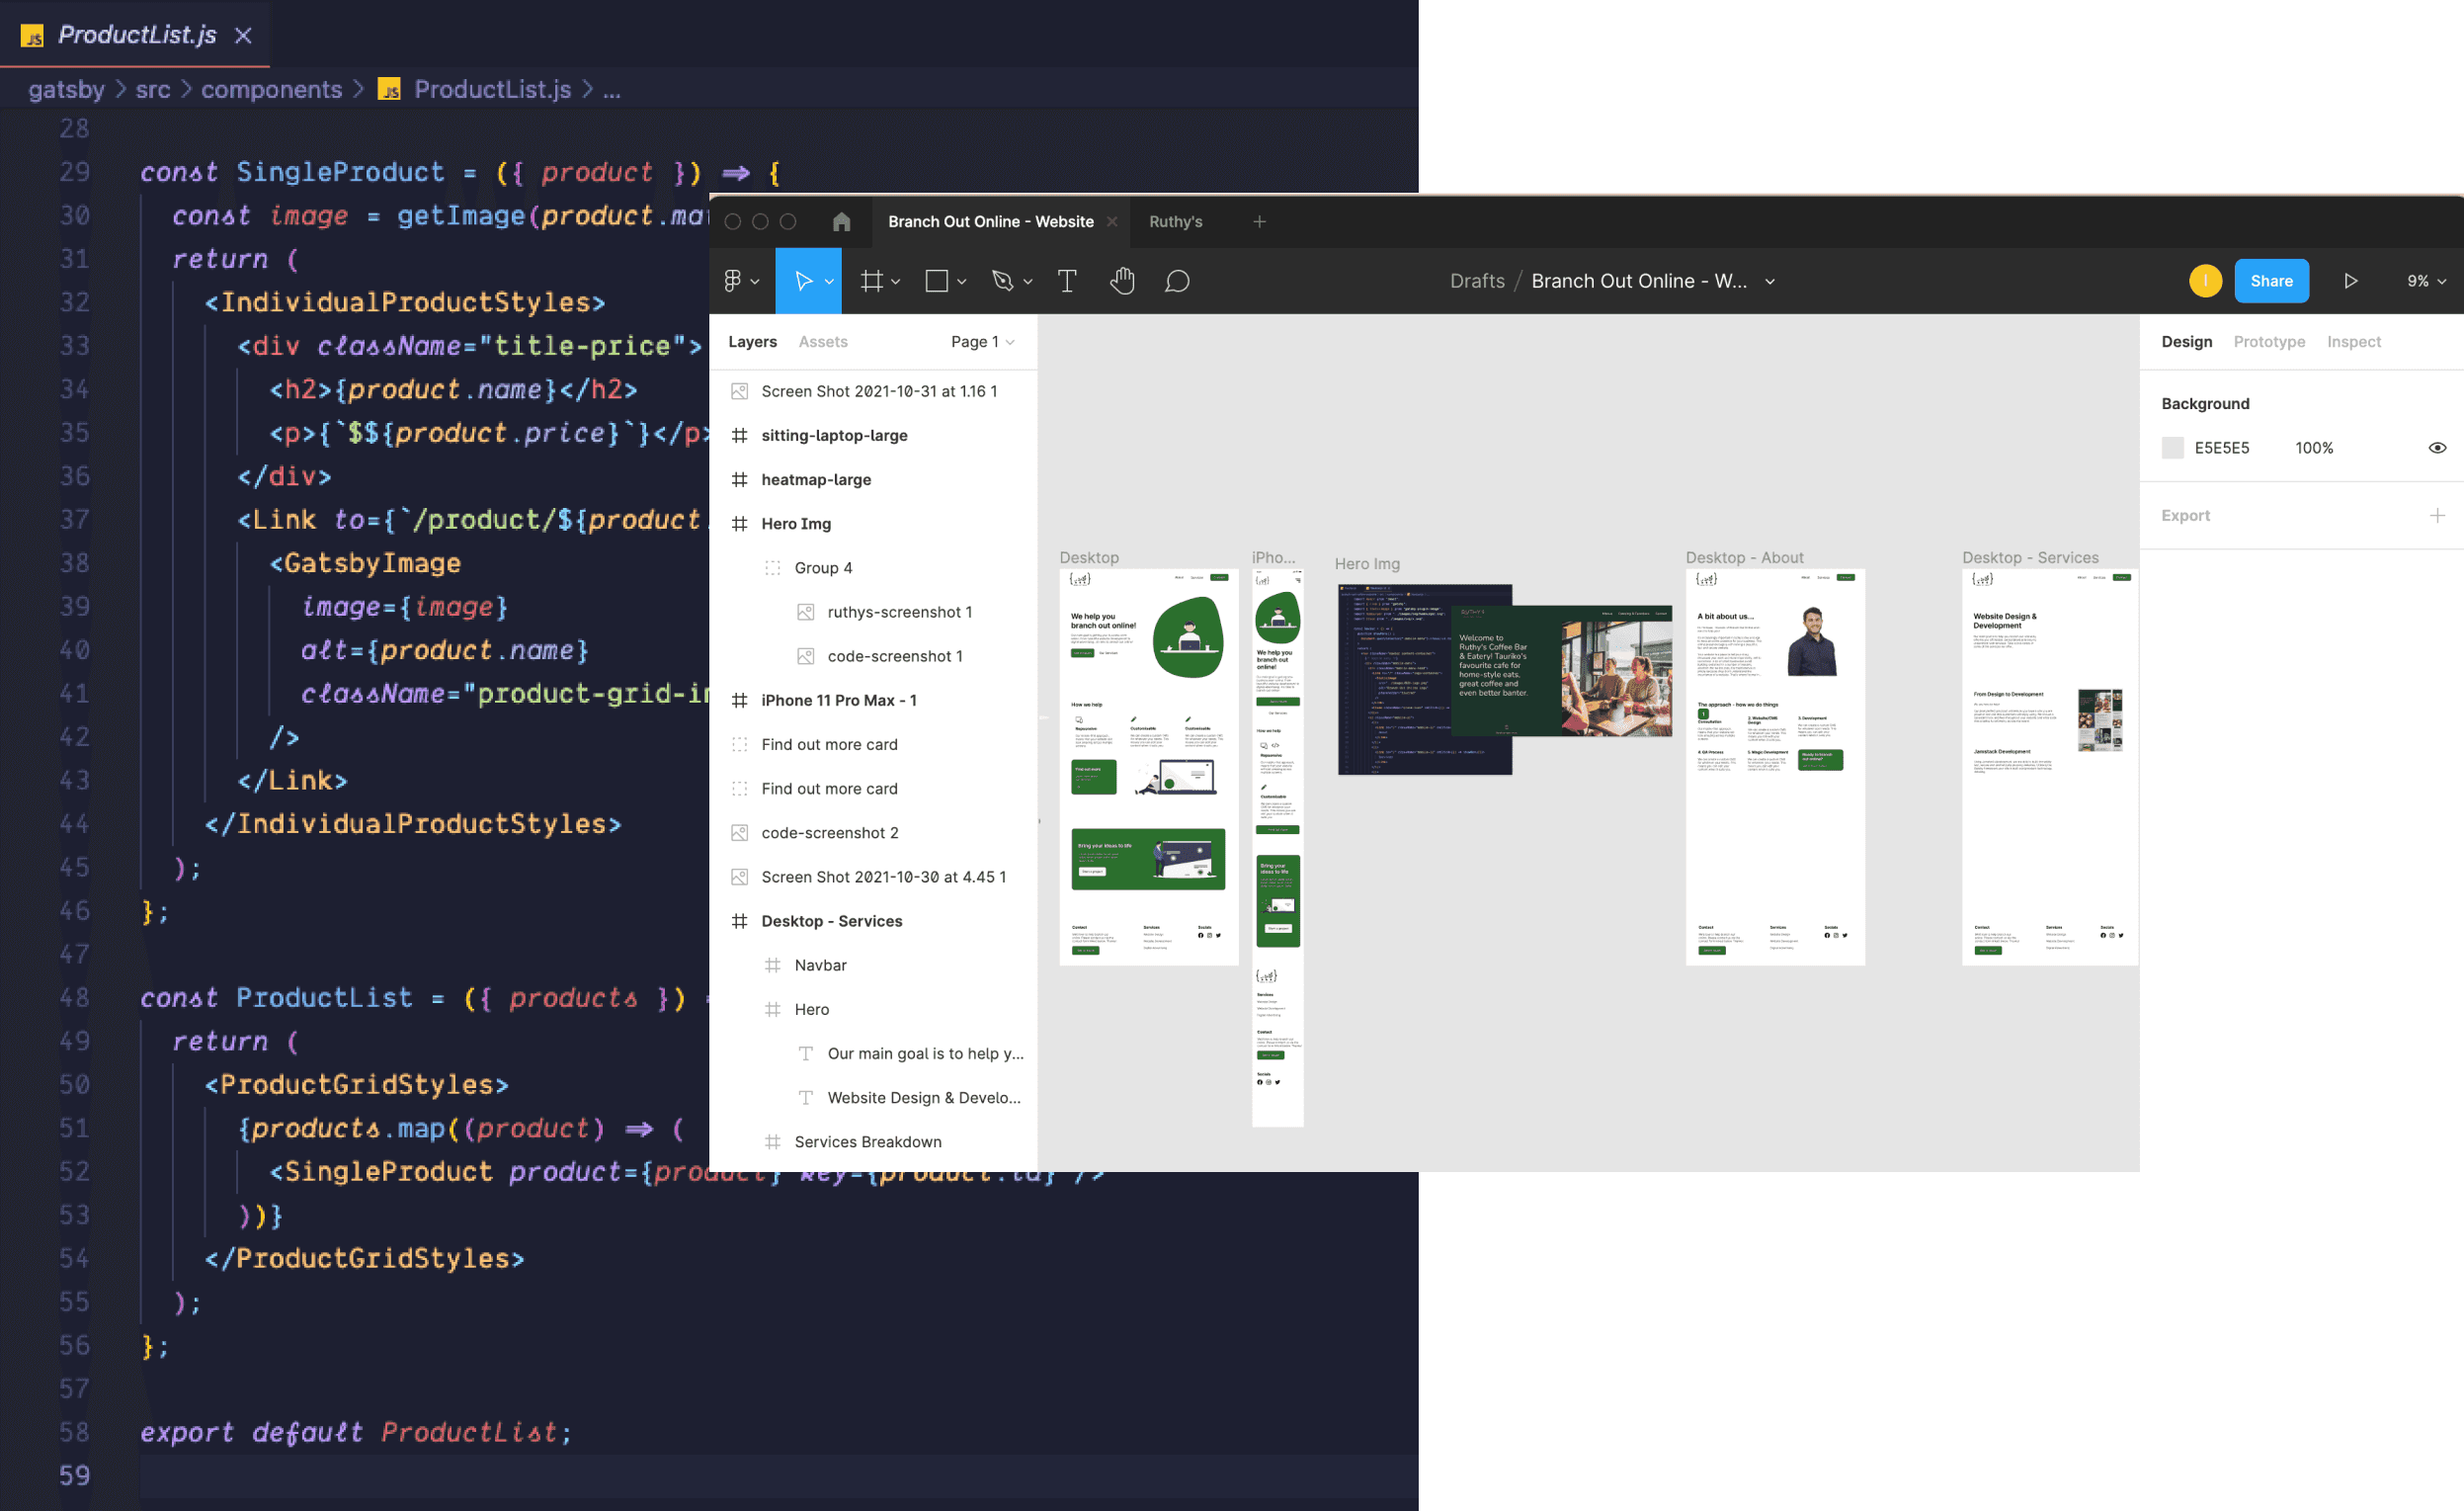Select the Text tool
Image resolution: width=2464 pixels, height=1511 pixels.
point(1067,281)
